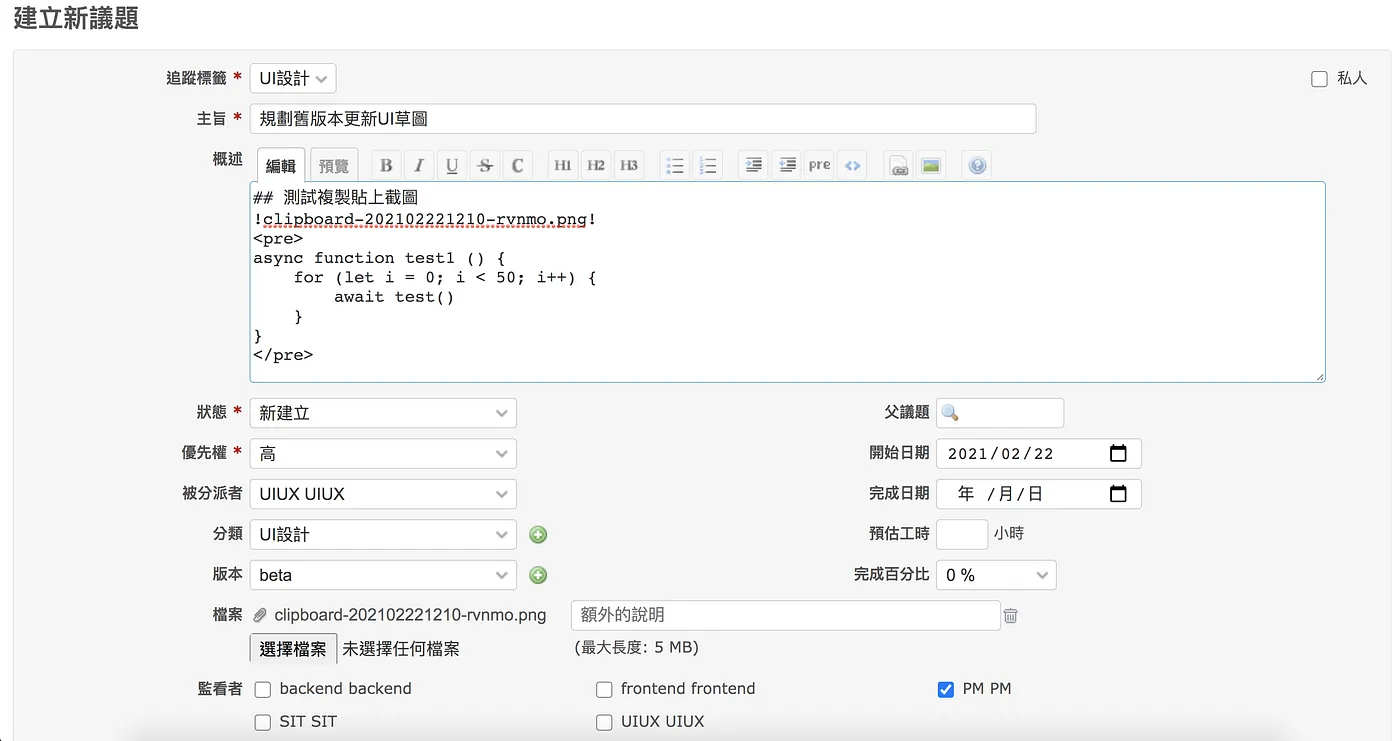This screenshot has width=1400, height=741.
Task: Apply strikethrough formatting in editor toolbar
Action: 485,165
